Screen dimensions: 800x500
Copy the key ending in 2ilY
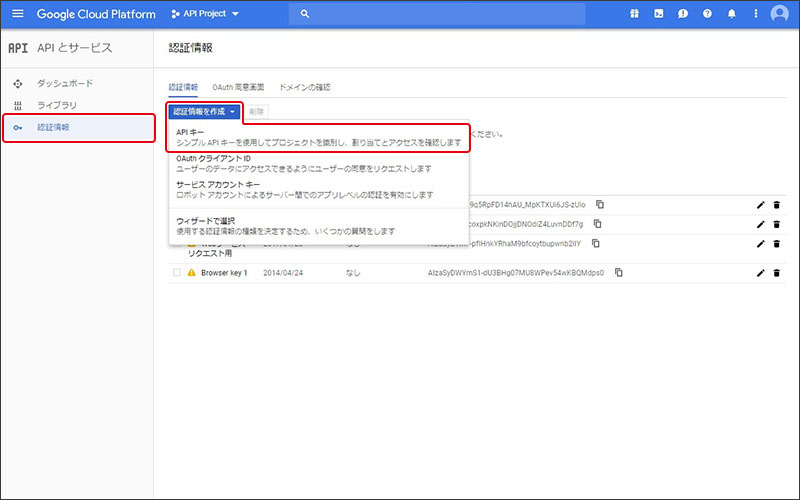pyautogui.click(x=595, y=243)
